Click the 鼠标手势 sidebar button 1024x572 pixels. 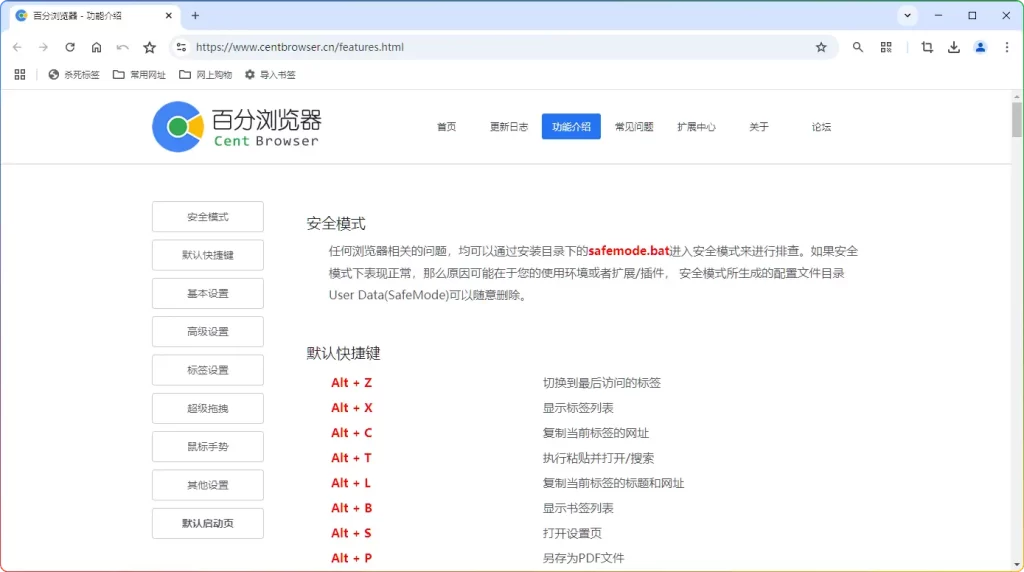pos(208,447)
